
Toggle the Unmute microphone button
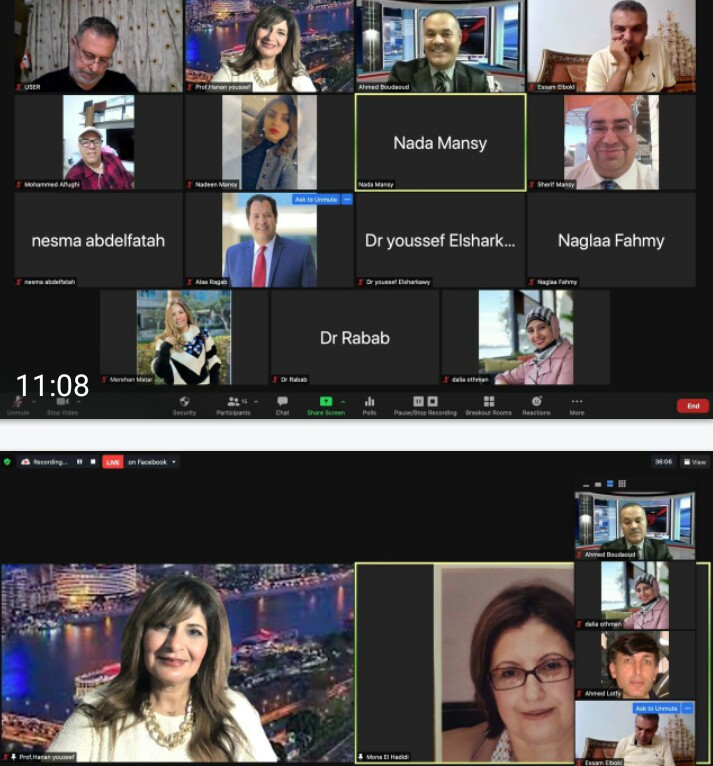tap(18, 403)
